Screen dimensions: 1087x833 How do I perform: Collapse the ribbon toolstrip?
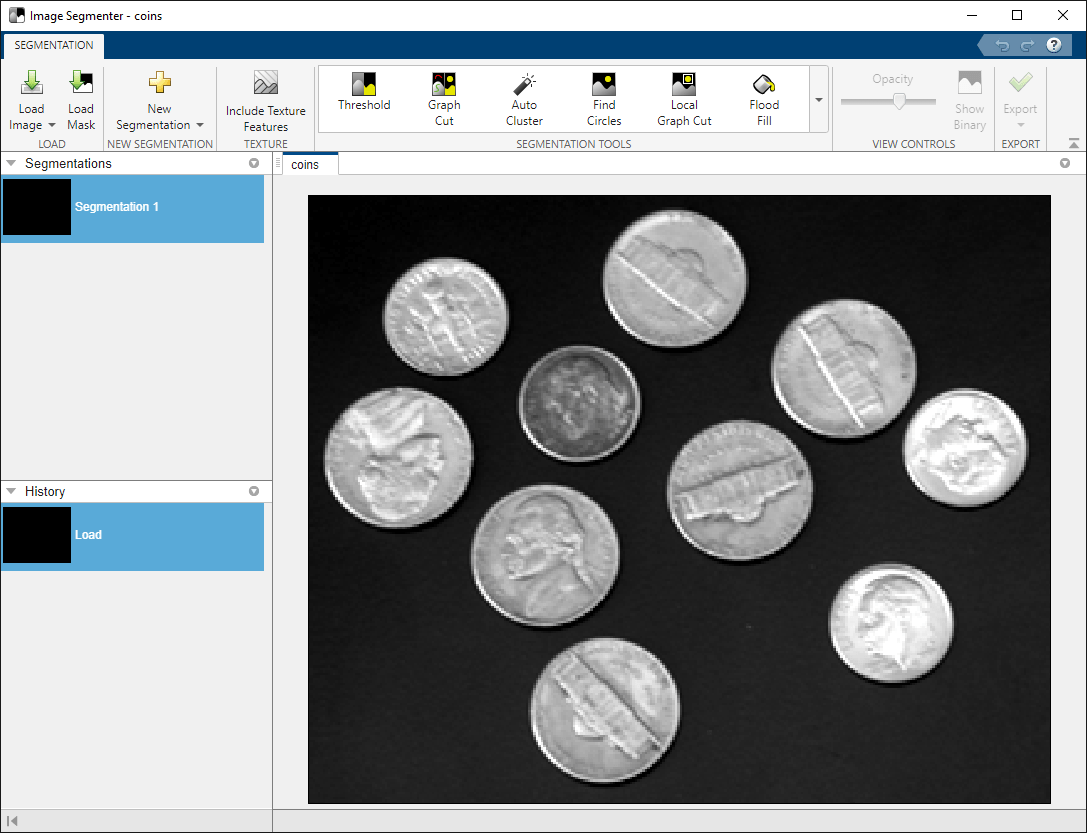(1074, 144)
